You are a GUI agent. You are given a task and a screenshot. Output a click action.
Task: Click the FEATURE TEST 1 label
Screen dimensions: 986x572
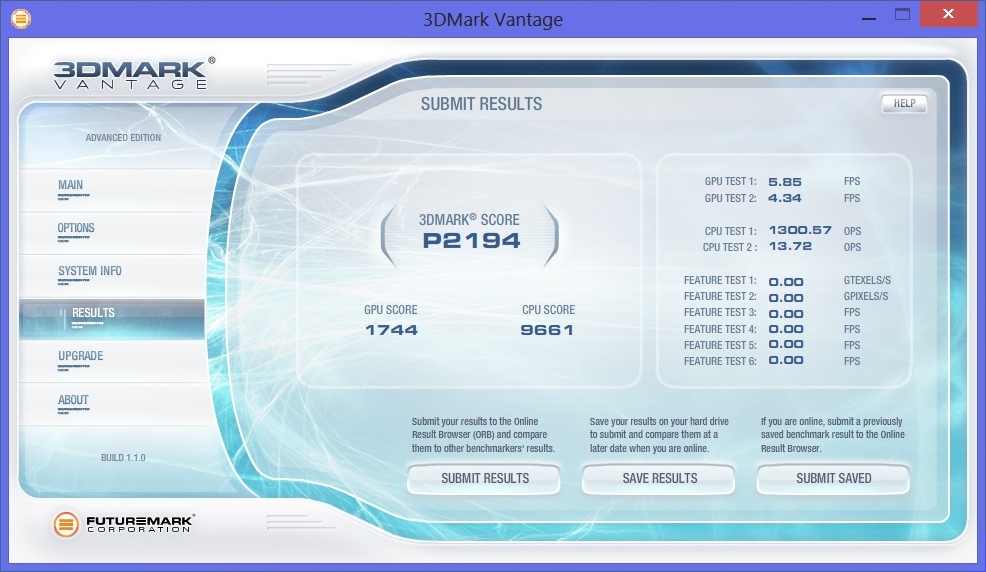720,280
